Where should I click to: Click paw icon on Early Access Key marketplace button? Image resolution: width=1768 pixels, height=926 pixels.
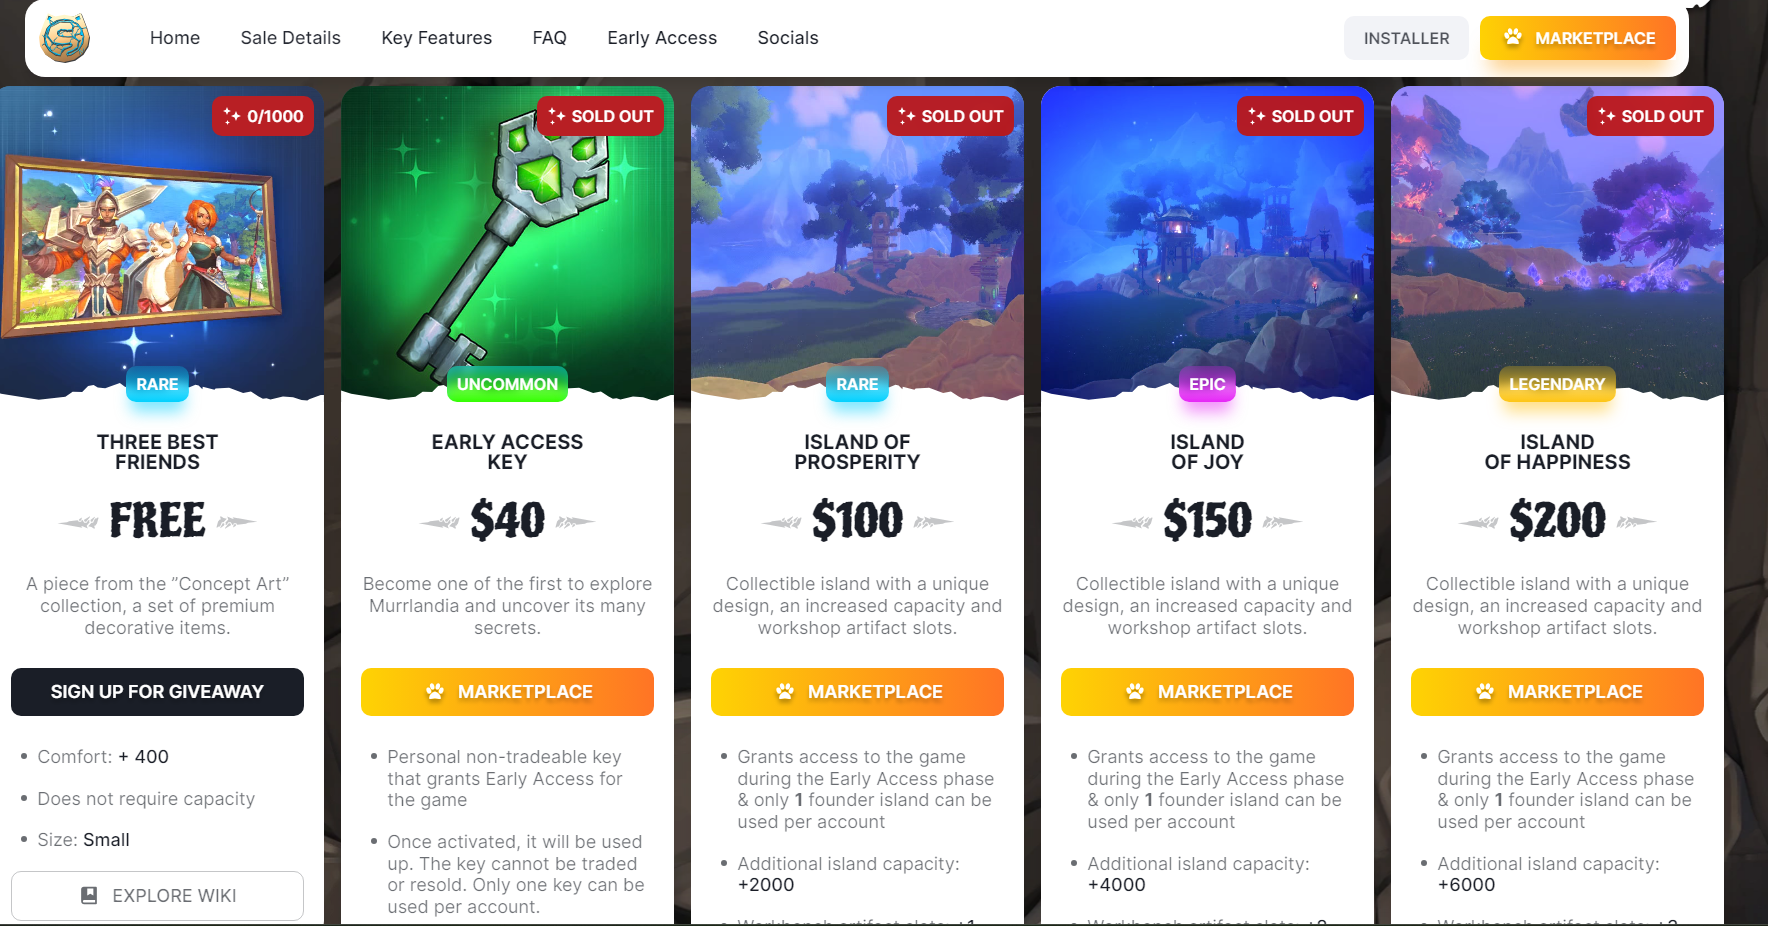click(434, 691)
